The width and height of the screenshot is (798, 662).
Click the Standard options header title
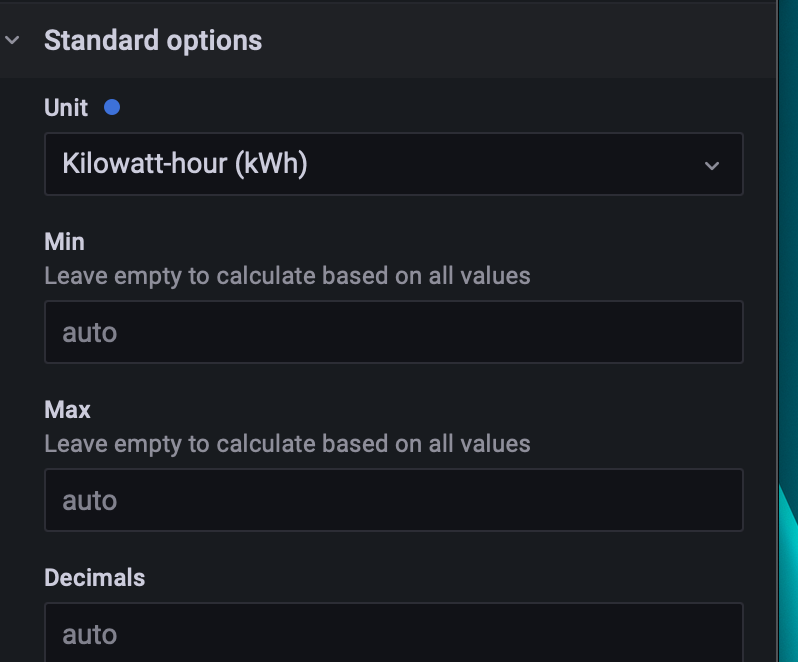coord(153,41)
